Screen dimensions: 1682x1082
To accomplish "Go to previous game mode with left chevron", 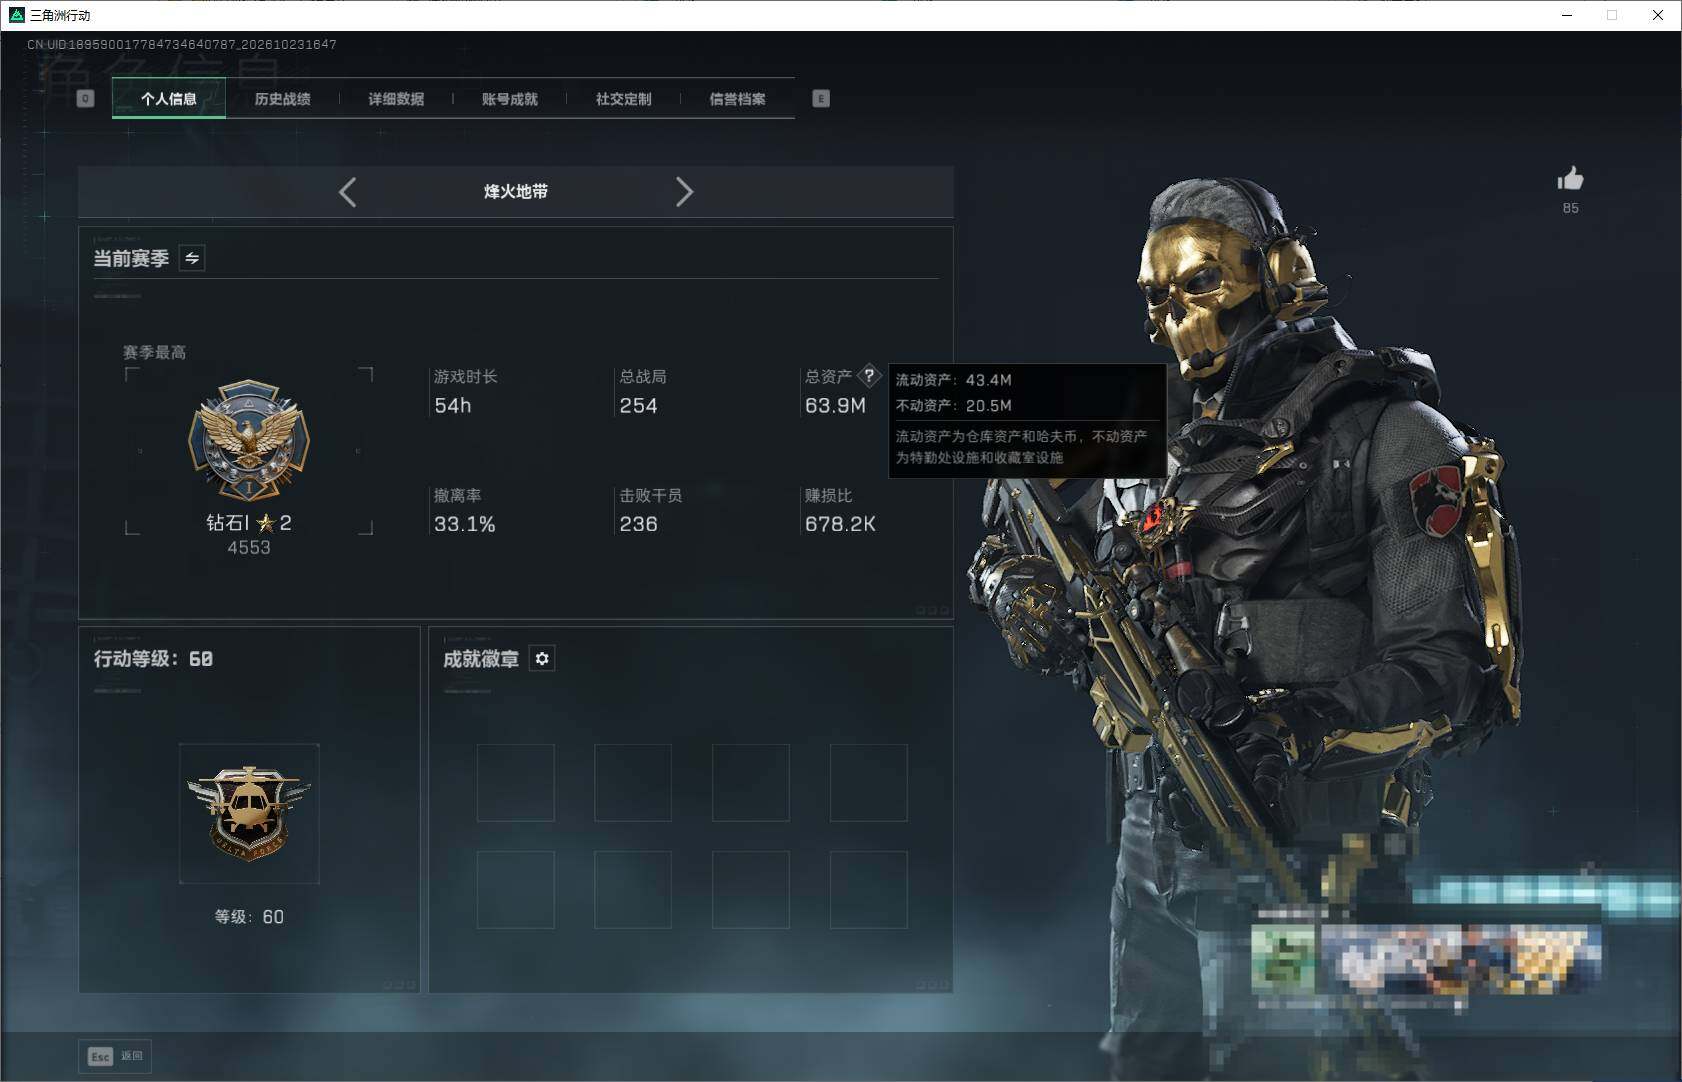I will coord(347,192).
